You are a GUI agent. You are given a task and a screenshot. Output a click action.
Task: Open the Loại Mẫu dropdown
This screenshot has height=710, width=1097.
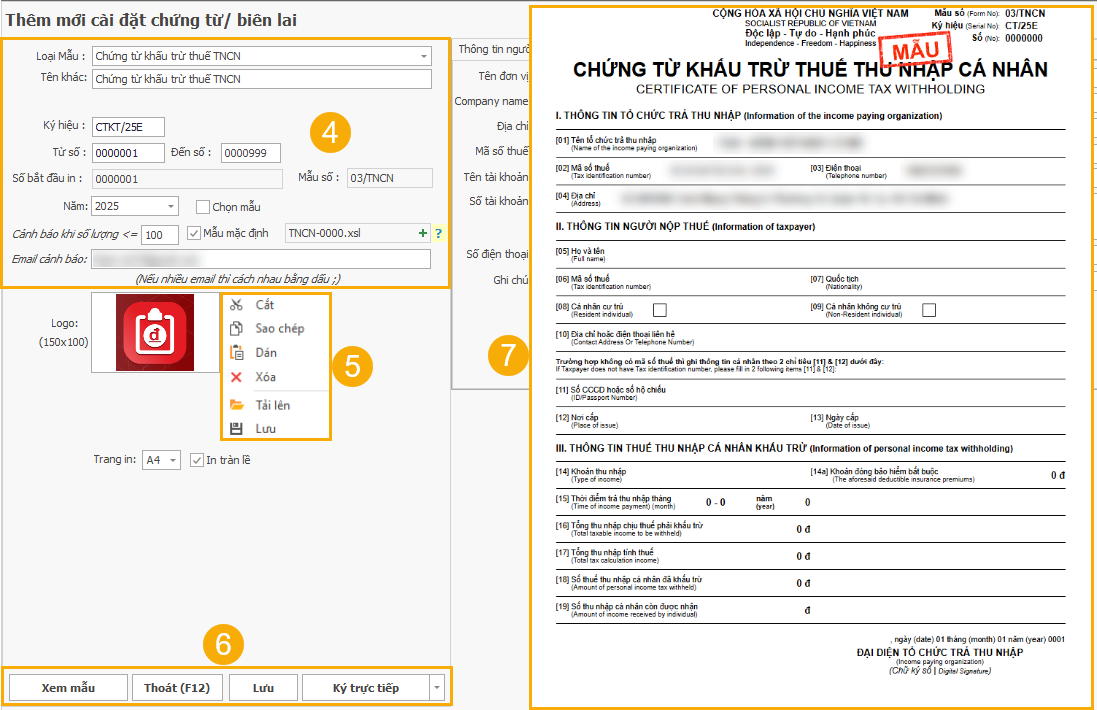(x=424, y=56)
